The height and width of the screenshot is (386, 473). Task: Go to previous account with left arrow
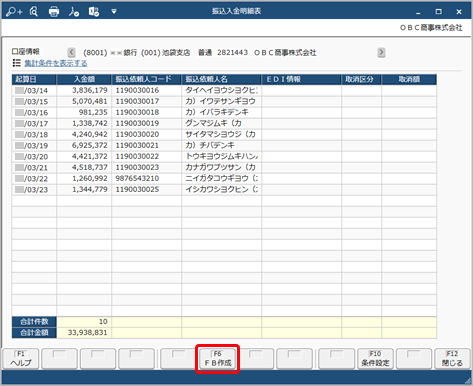click(x=71, y=52)
